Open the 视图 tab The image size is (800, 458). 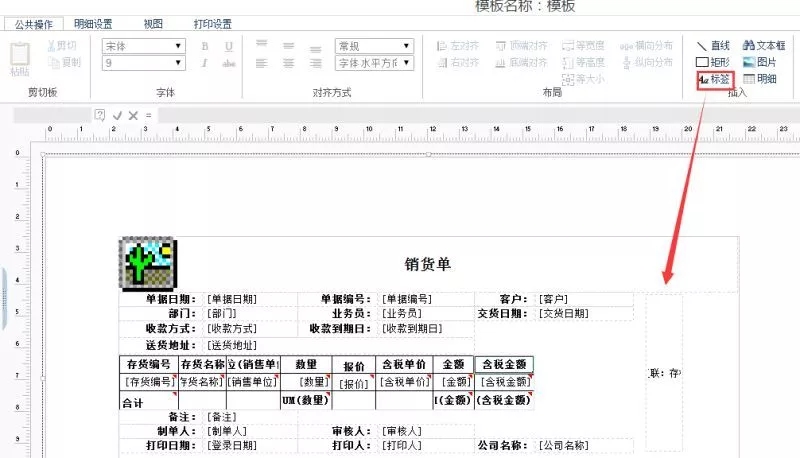[153, 24]
